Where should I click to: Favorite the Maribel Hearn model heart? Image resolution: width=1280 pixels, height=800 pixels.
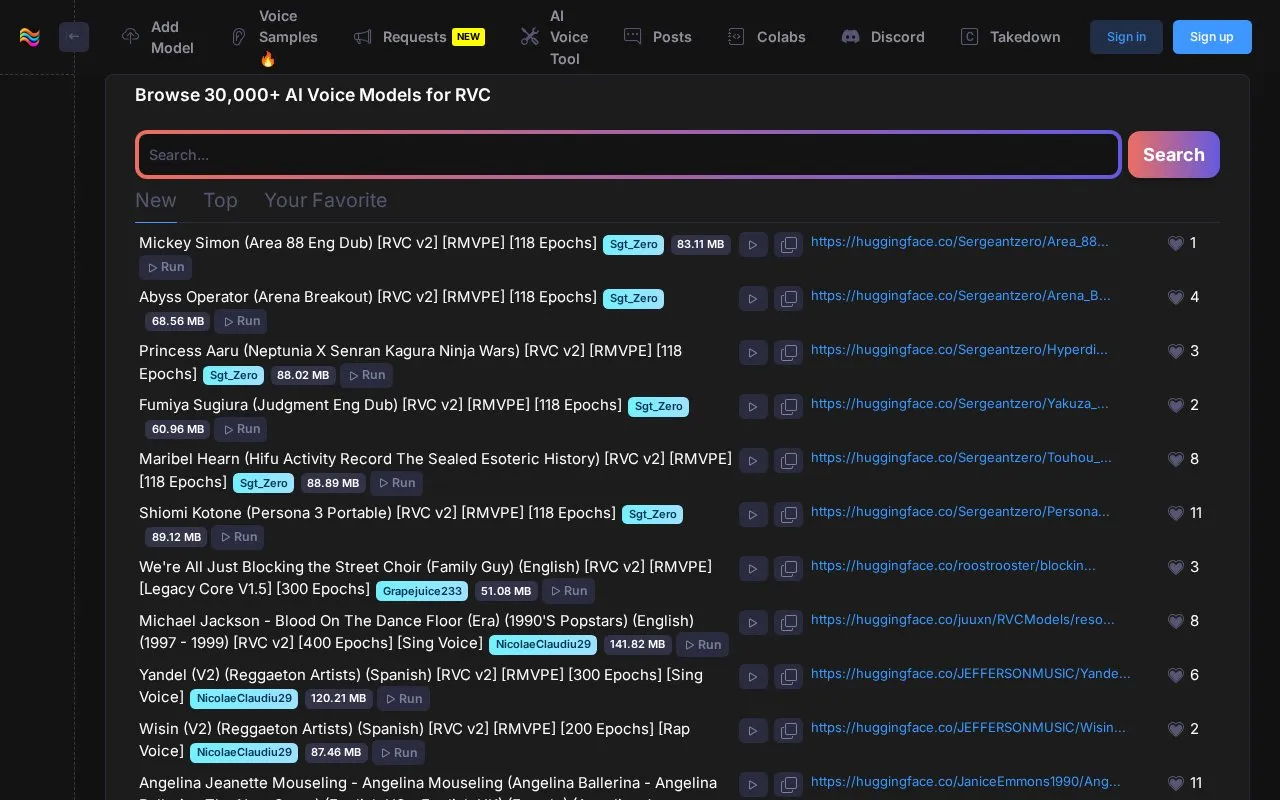pyautogui.click(x=1176, y=459)
